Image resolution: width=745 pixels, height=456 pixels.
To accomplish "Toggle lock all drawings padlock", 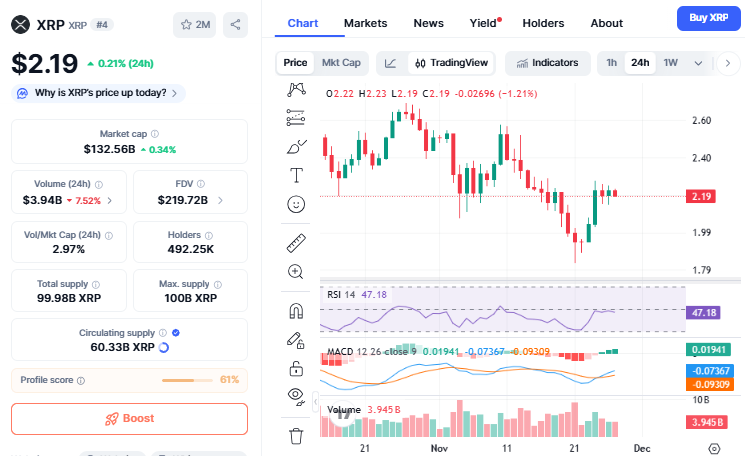I will pos(296,368).
